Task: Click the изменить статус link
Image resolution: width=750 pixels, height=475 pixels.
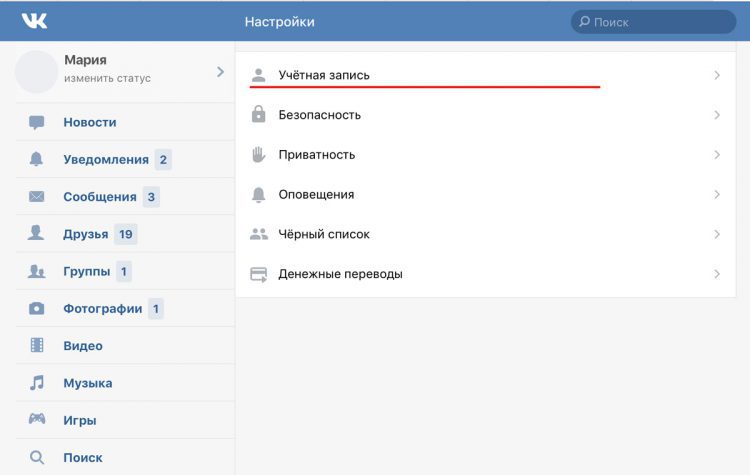Action: click(x=107, y=78)
